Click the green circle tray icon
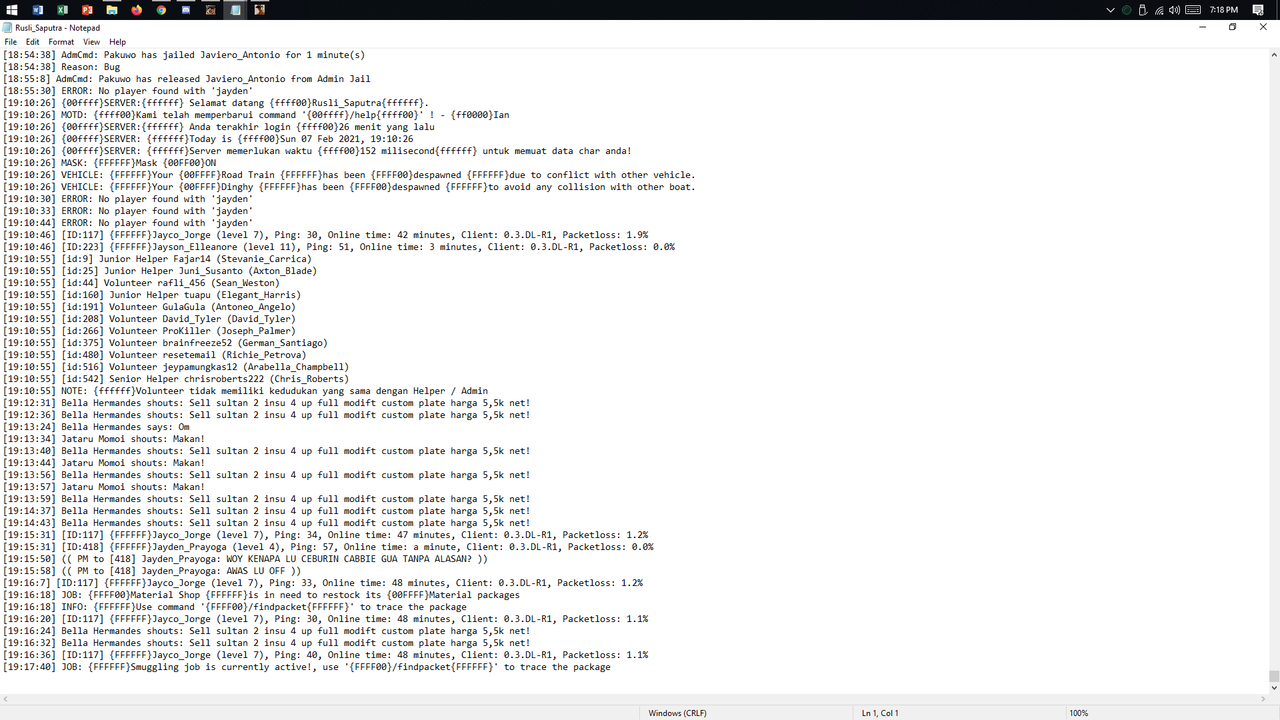 pos(1126,9)
